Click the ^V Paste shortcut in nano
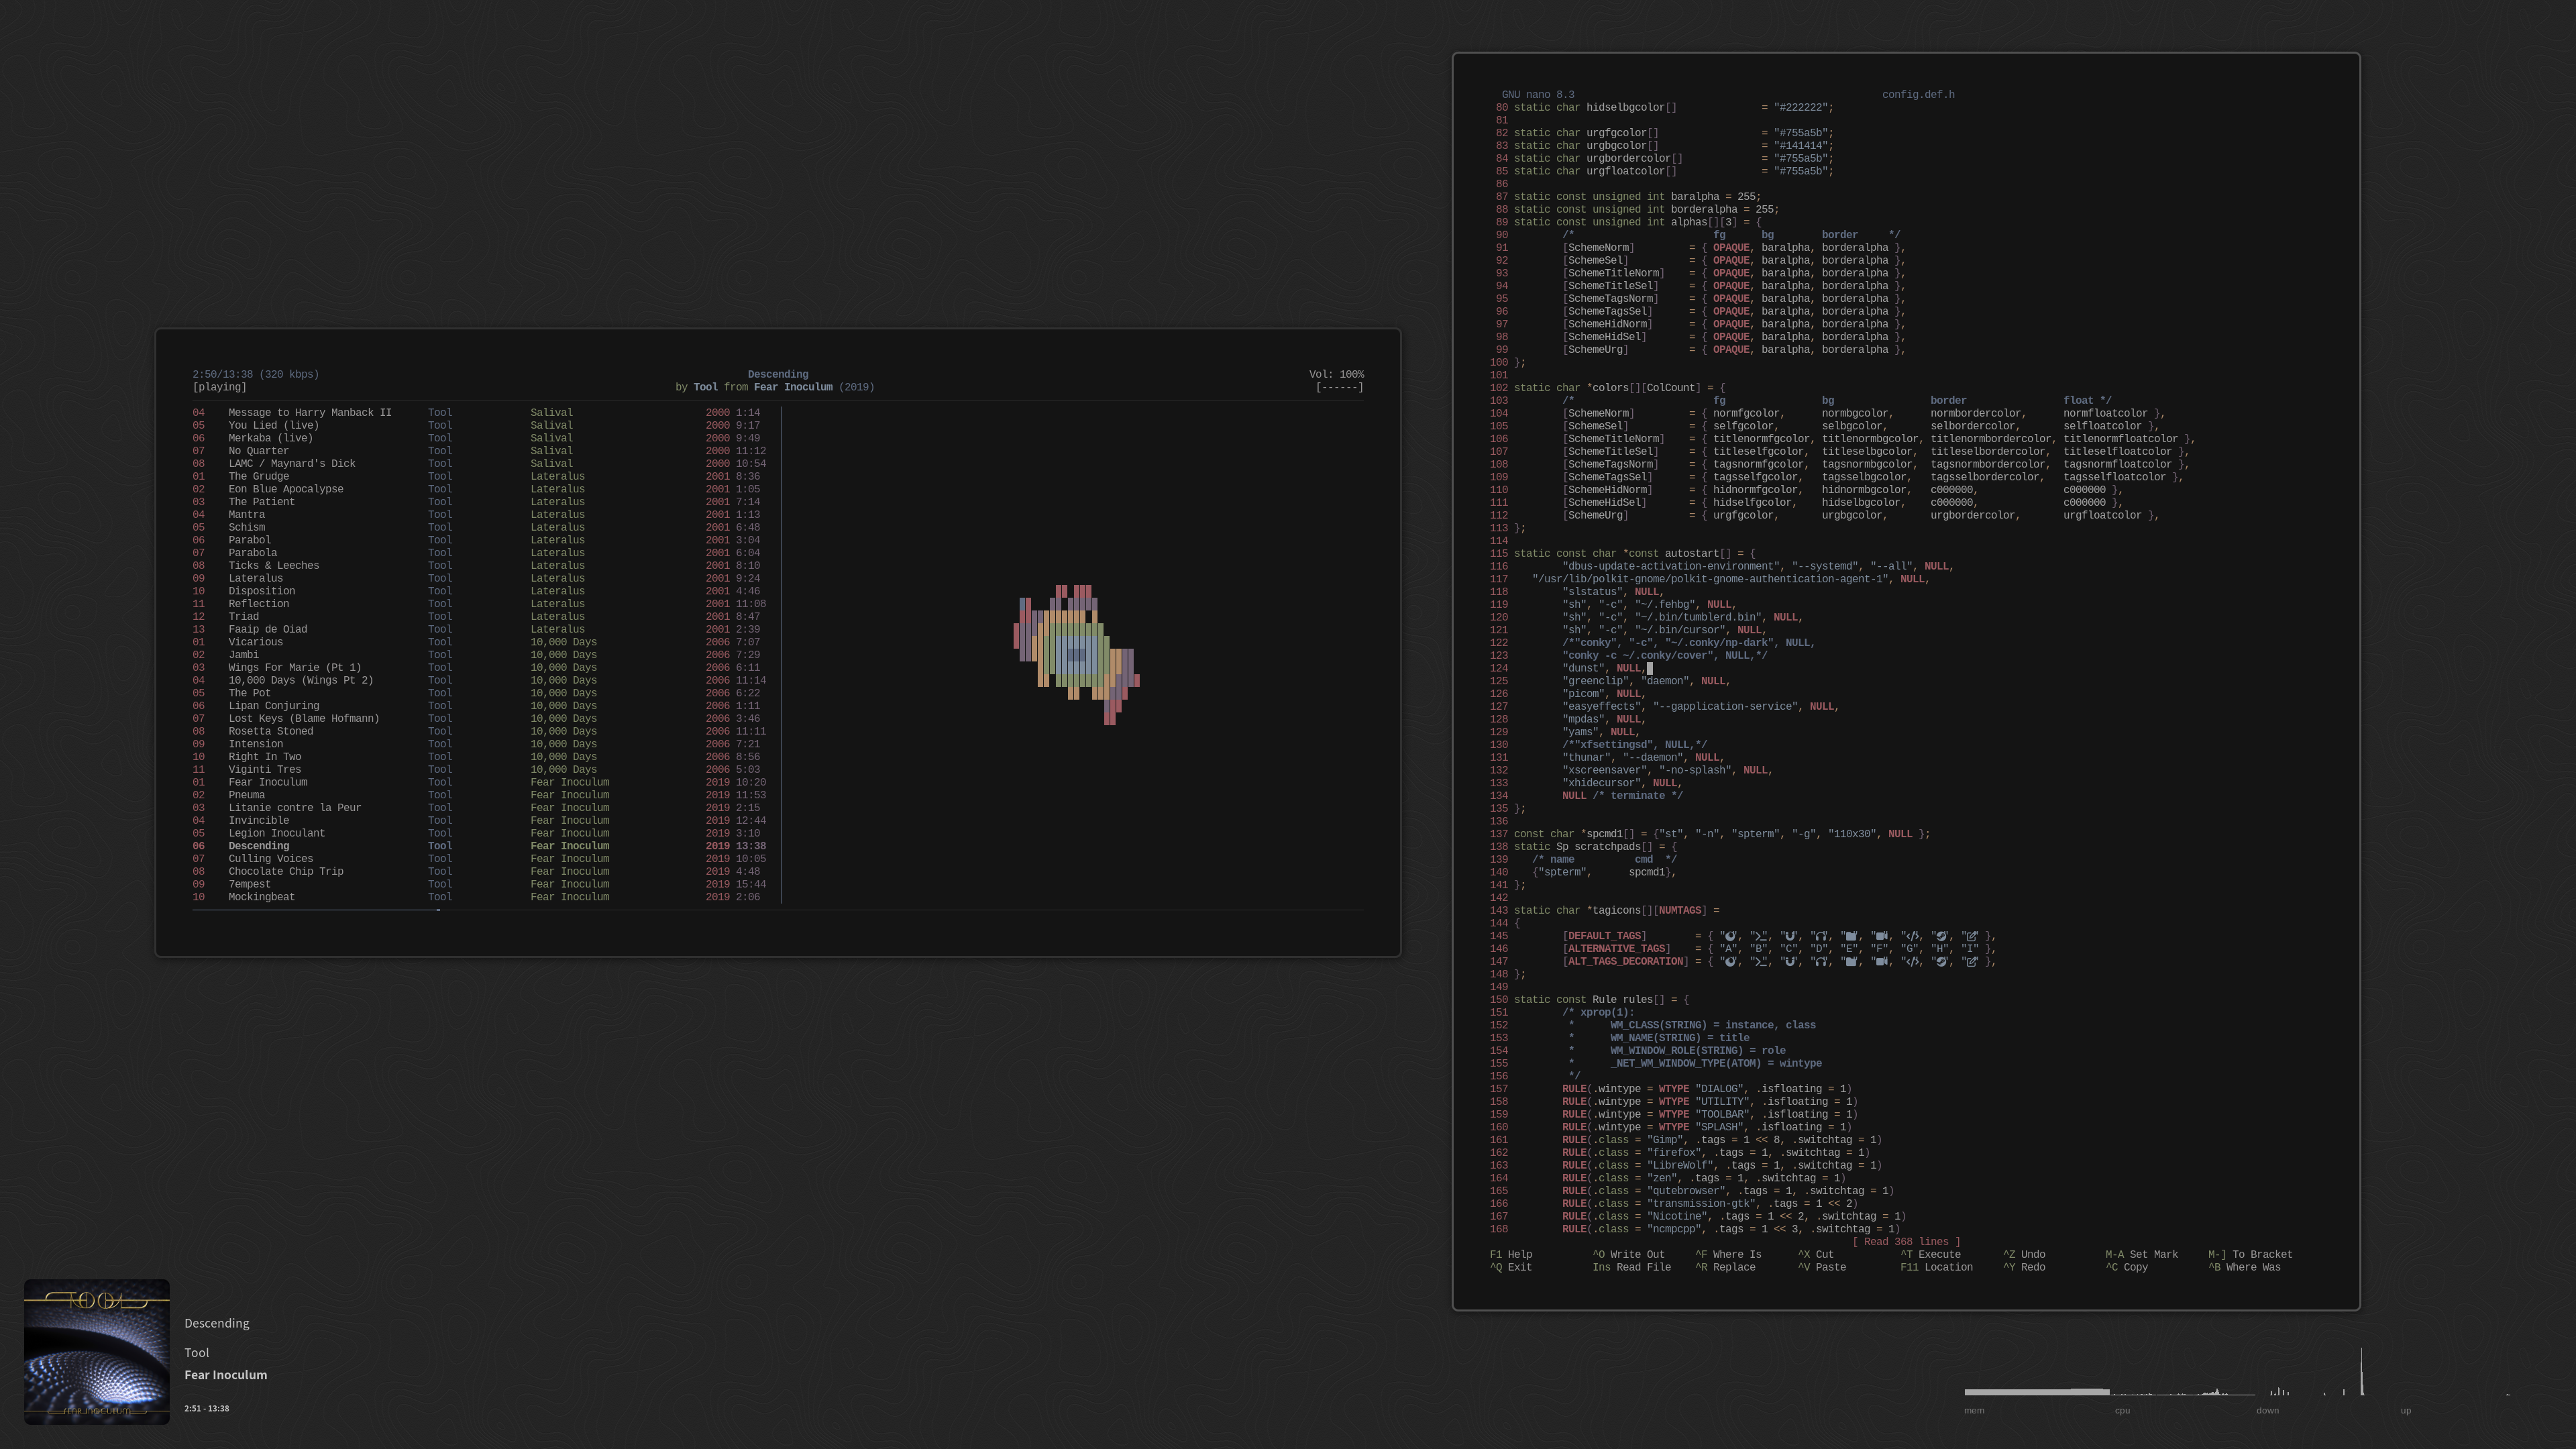The image size is (2576, 1449). (1822, 1267)
